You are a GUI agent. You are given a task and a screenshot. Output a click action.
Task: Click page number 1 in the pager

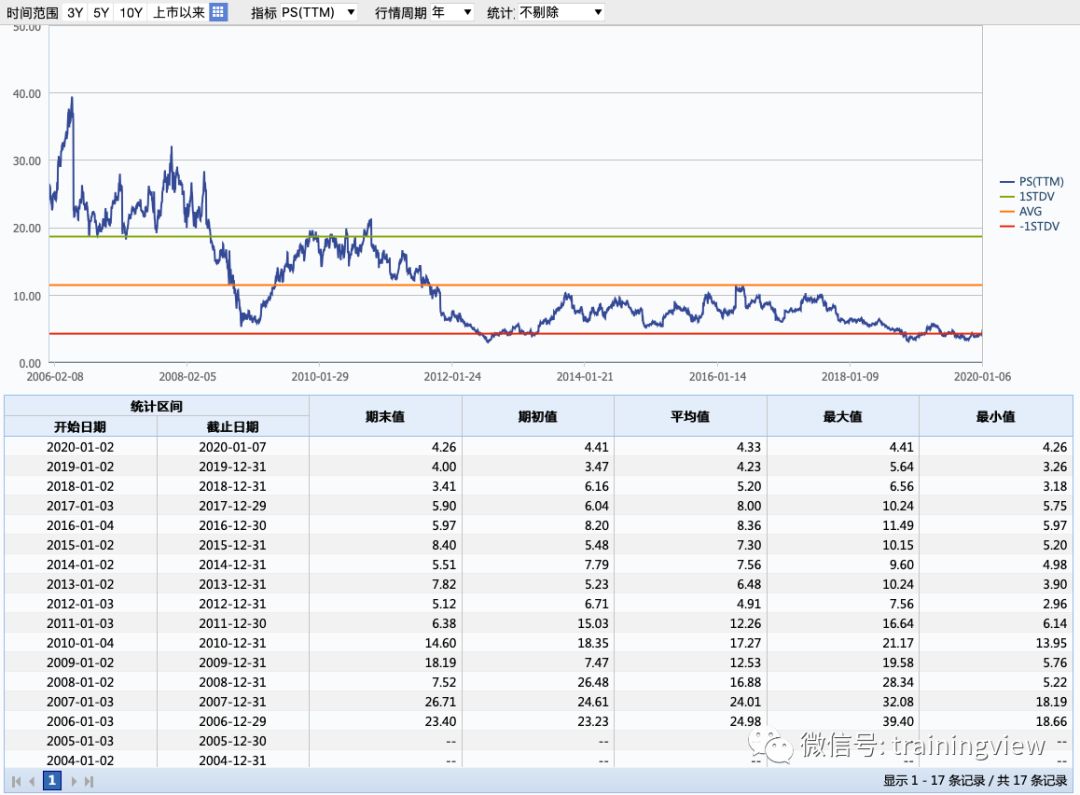pyautogui.click(x=52, y=780)
